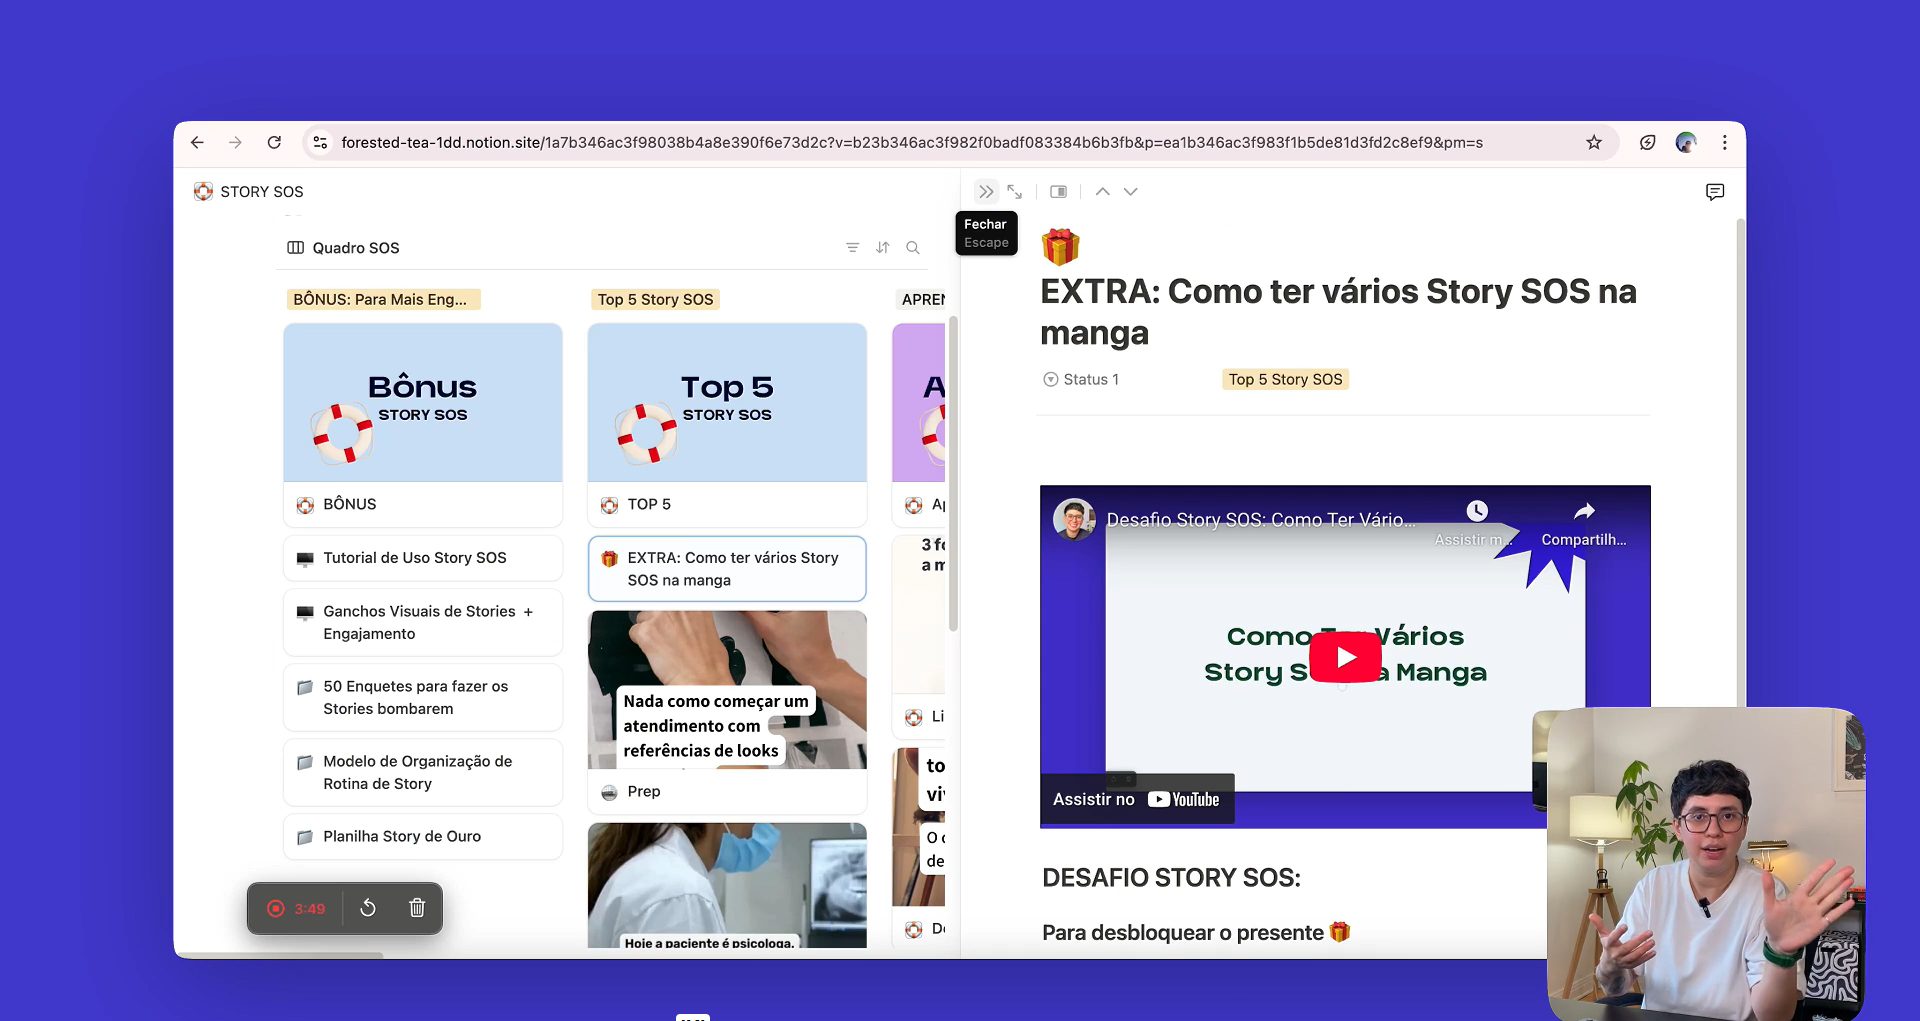Image resolution: width=1920 pixels, height=1021 pixels.
Task: Open Modelo de Organização de Rotina card
Action: [x=423, y=772]
